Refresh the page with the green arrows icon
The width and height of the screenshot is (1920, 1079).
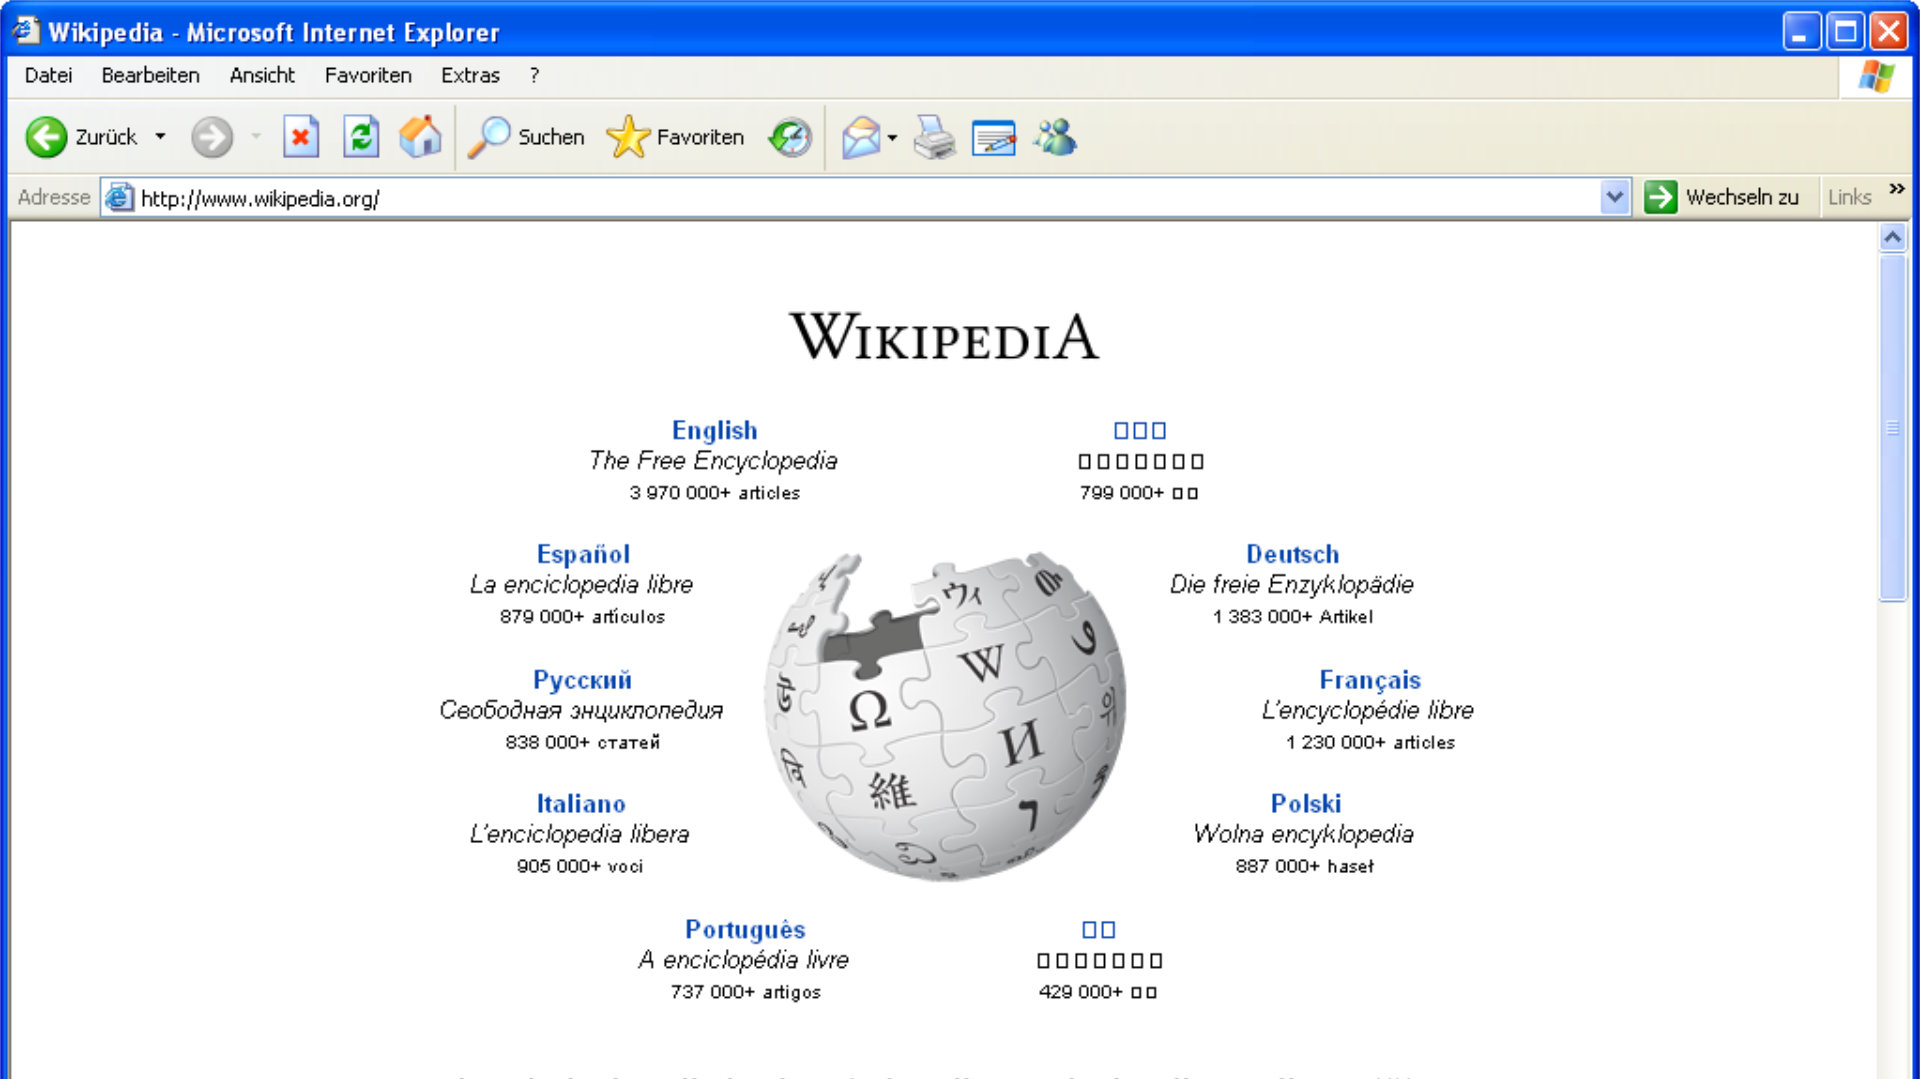[x=360, y=137]
